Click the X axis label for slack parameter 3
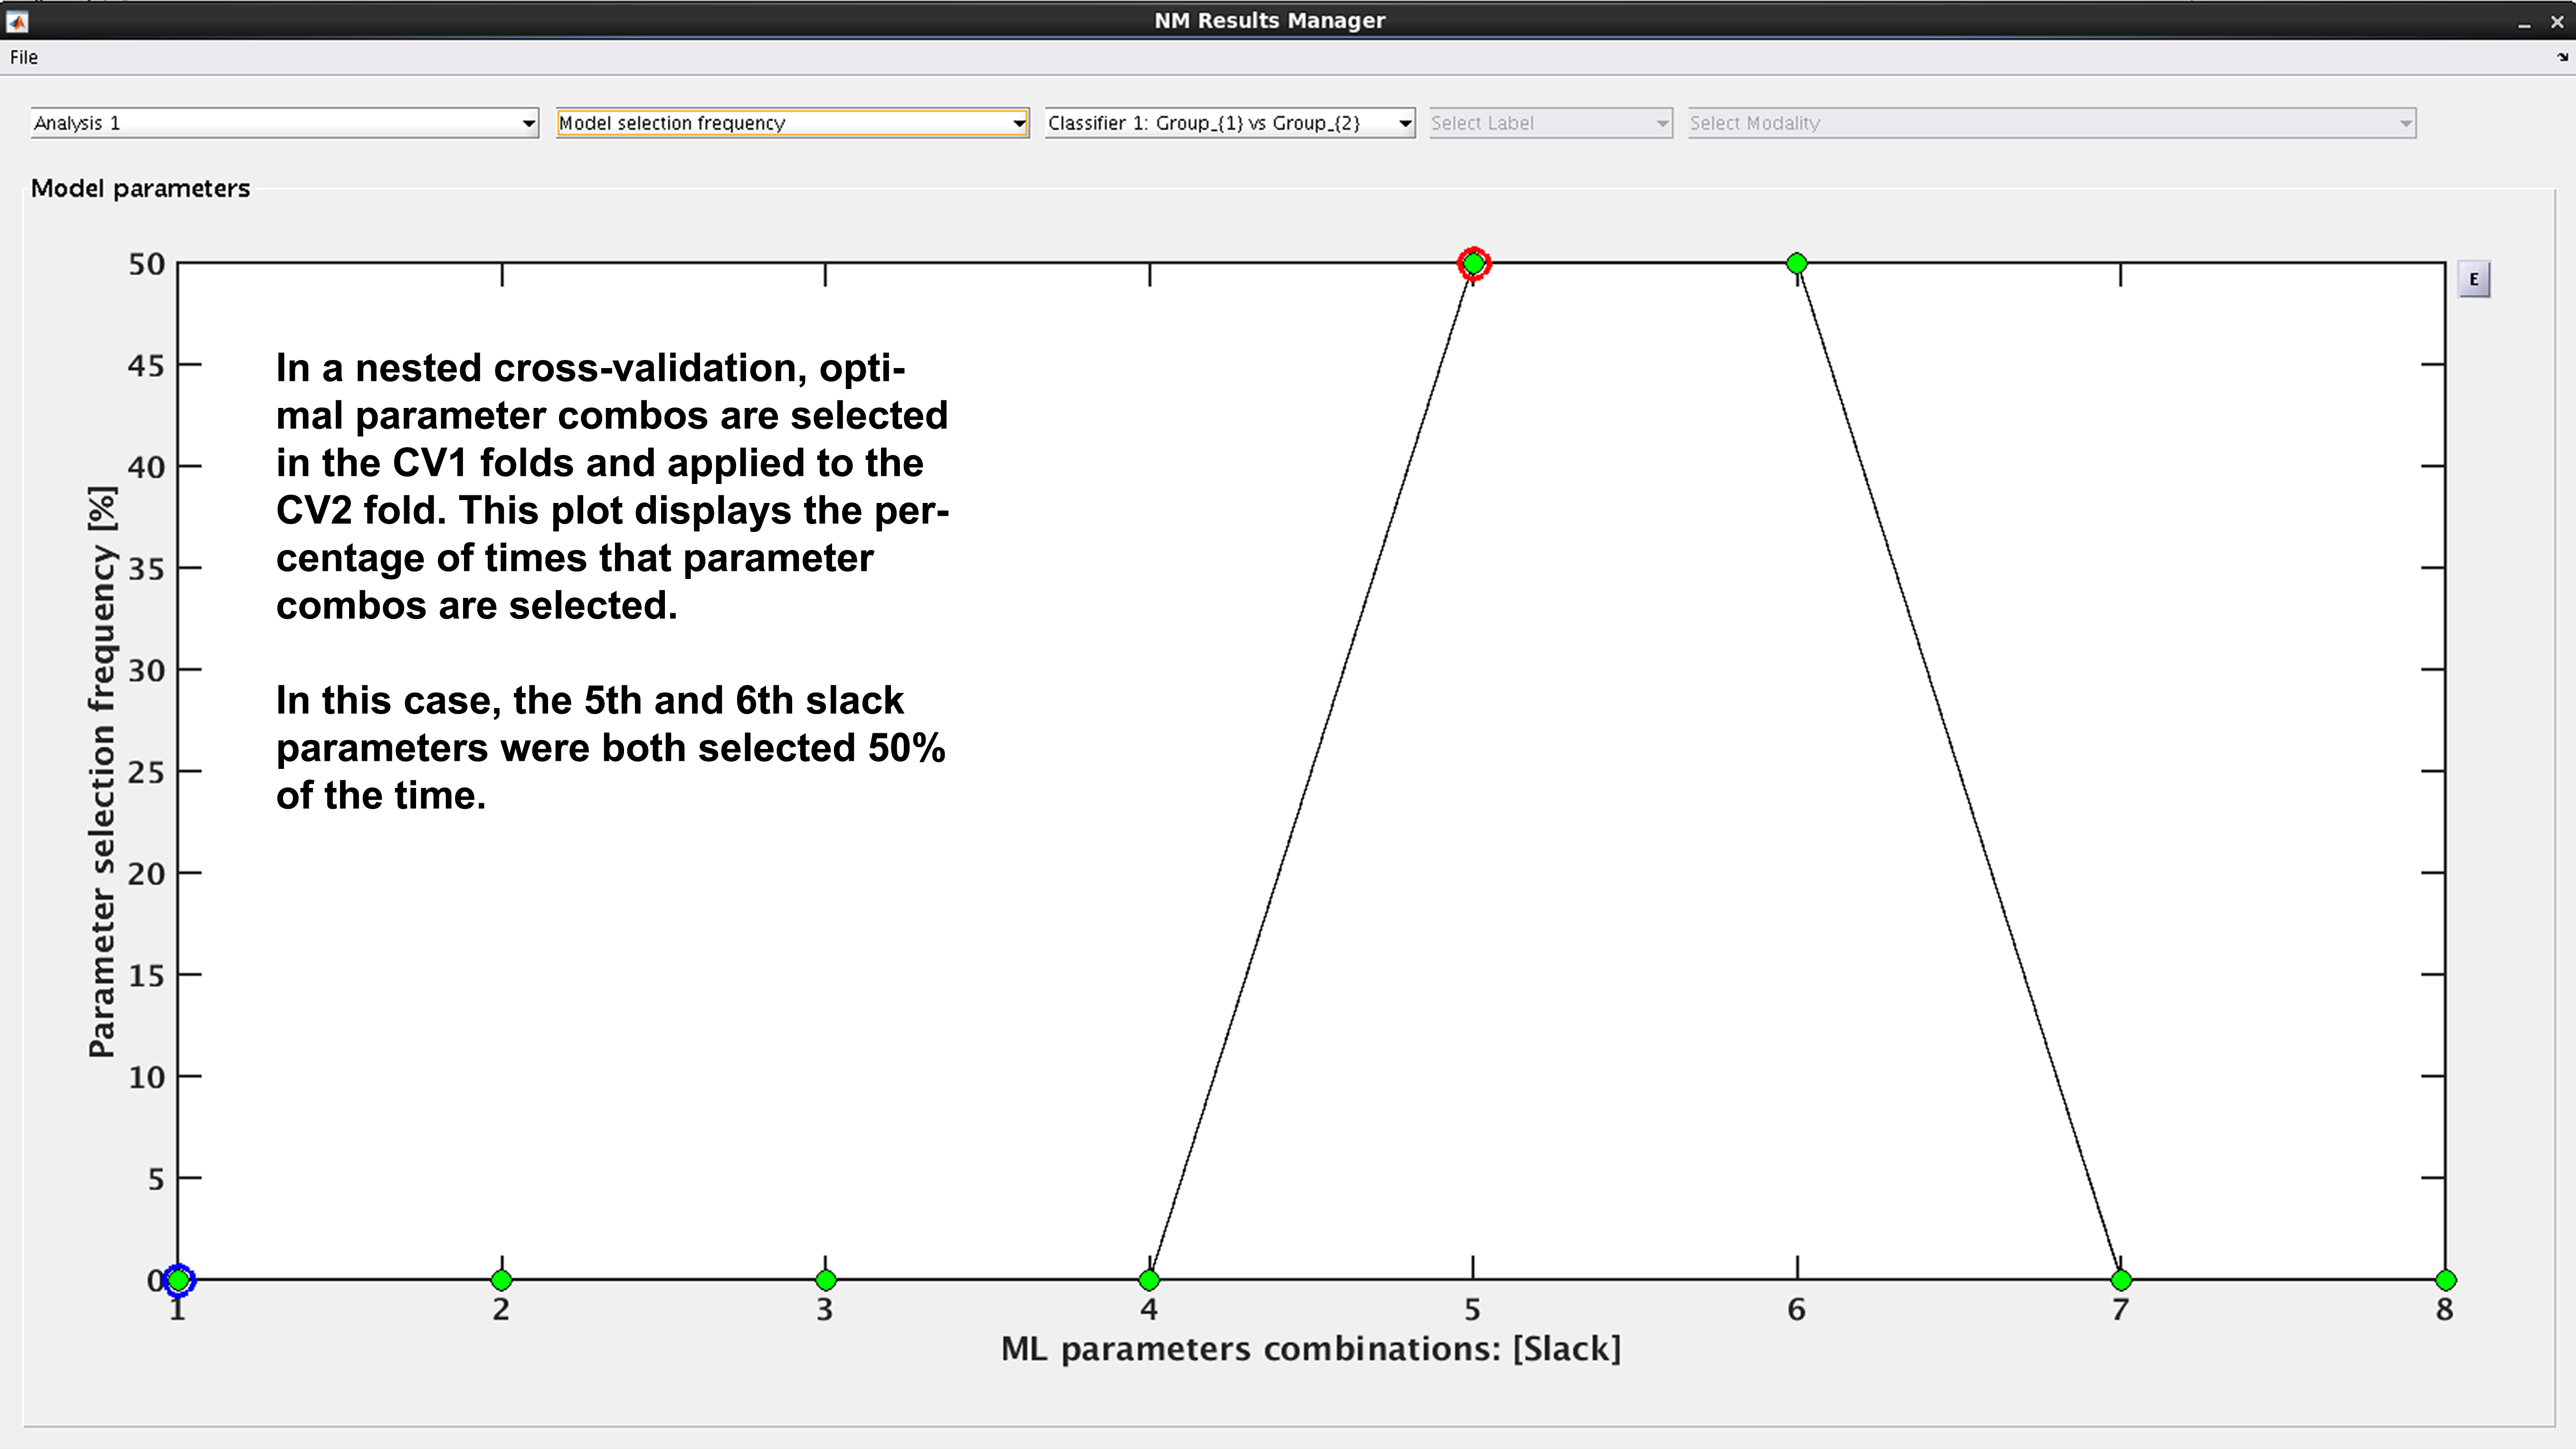Image resolution: width=2576 pixels, height=1449 pixels. [824, 1309]
